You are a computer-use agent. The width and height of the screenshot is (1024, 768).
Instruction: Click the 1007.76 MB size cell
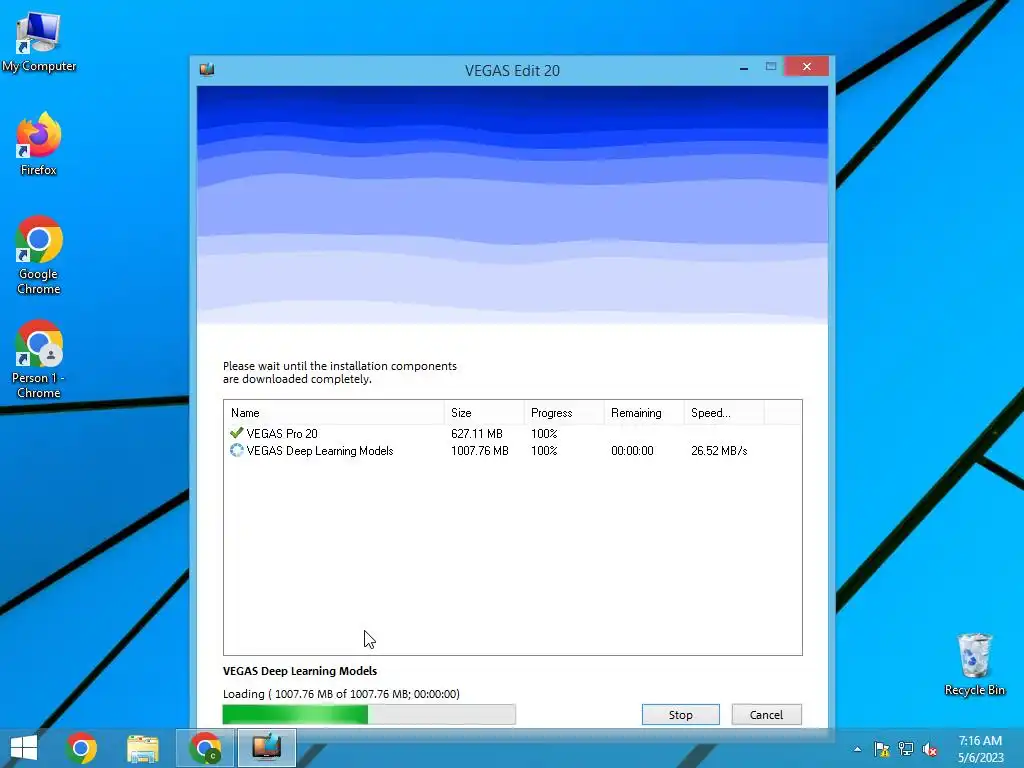point(479,451)
